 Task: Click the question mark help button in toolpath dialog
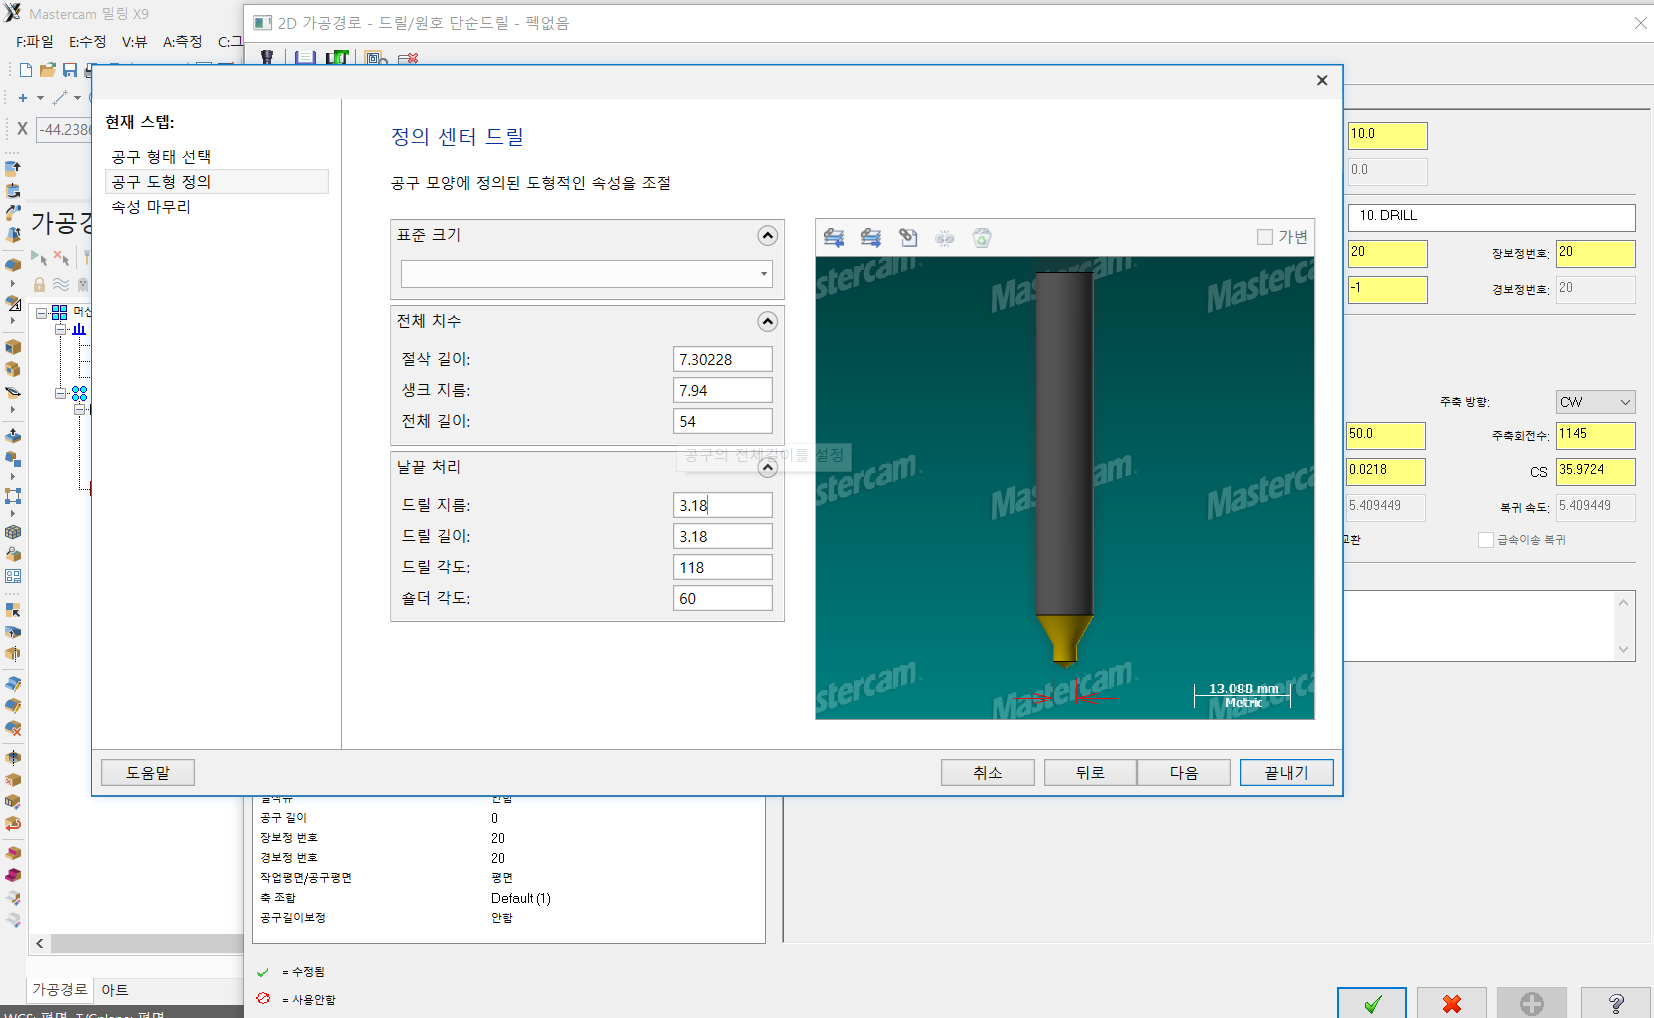click(1615, 1003)
